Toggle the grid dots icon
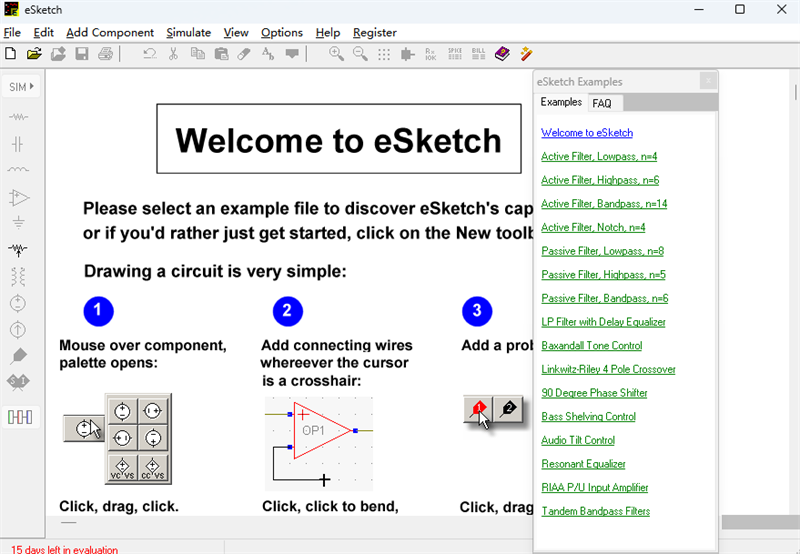Viewport: 800px width, 554px height. click(384, 54)
